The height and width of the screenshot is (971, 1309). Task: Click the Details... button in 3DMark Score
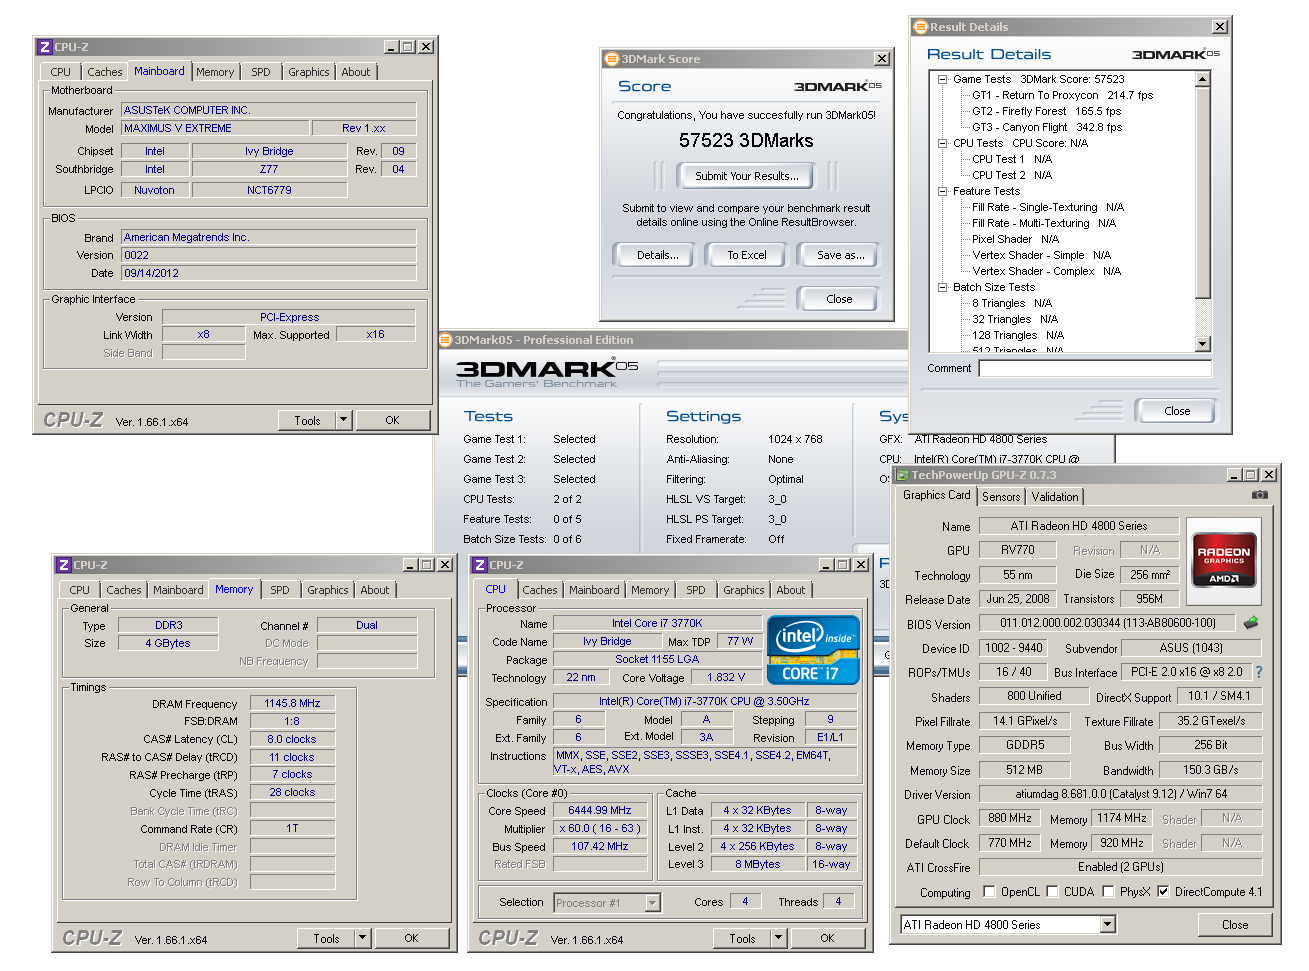coord(657,255)
